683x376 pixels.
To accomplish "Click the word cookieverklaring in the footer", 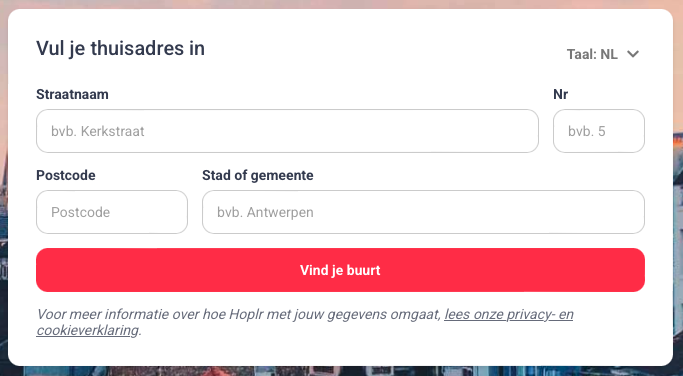I will click(x=88, y=330).
